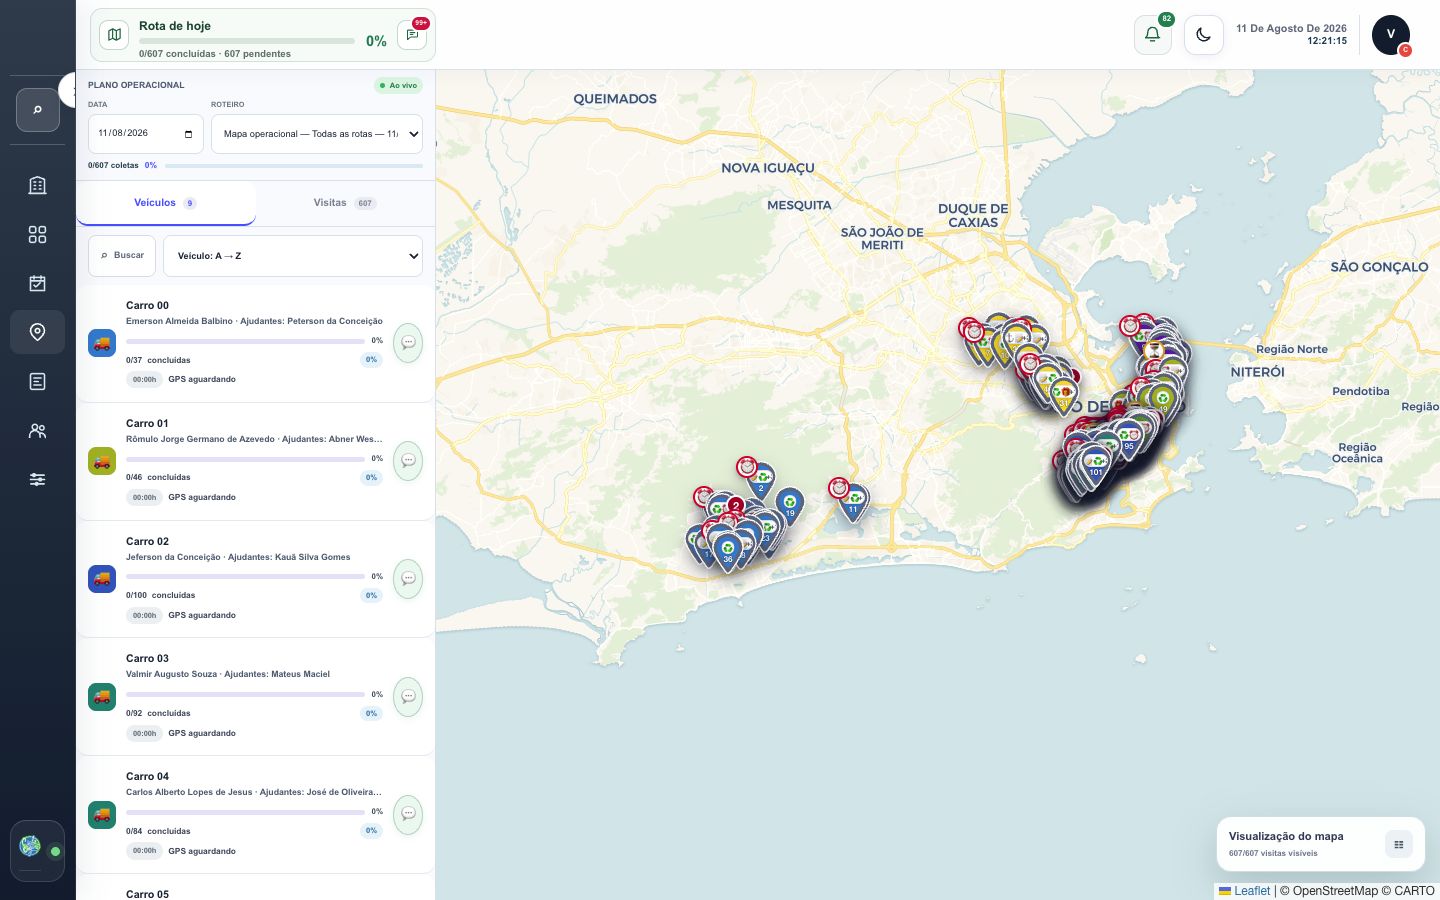The height and width of the screenshot is (900, 1440).
Task: Click the 0/37 concluídas text
Action: point(158,360)
